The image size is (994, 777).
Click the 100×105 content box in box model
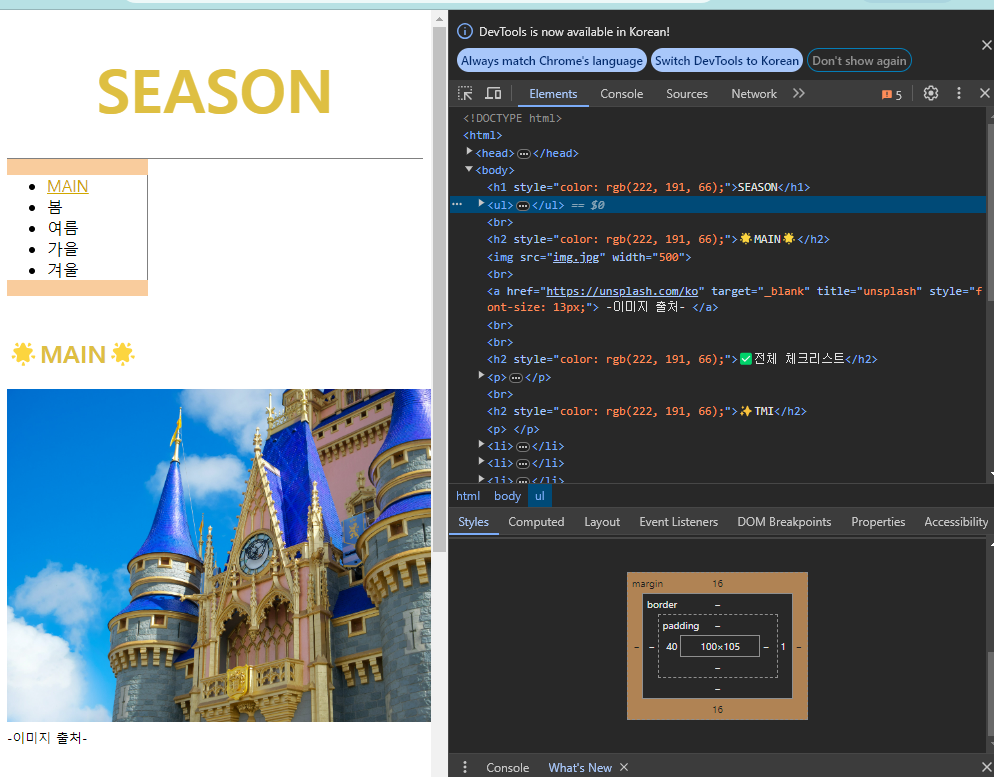click(x=720, y=646)
